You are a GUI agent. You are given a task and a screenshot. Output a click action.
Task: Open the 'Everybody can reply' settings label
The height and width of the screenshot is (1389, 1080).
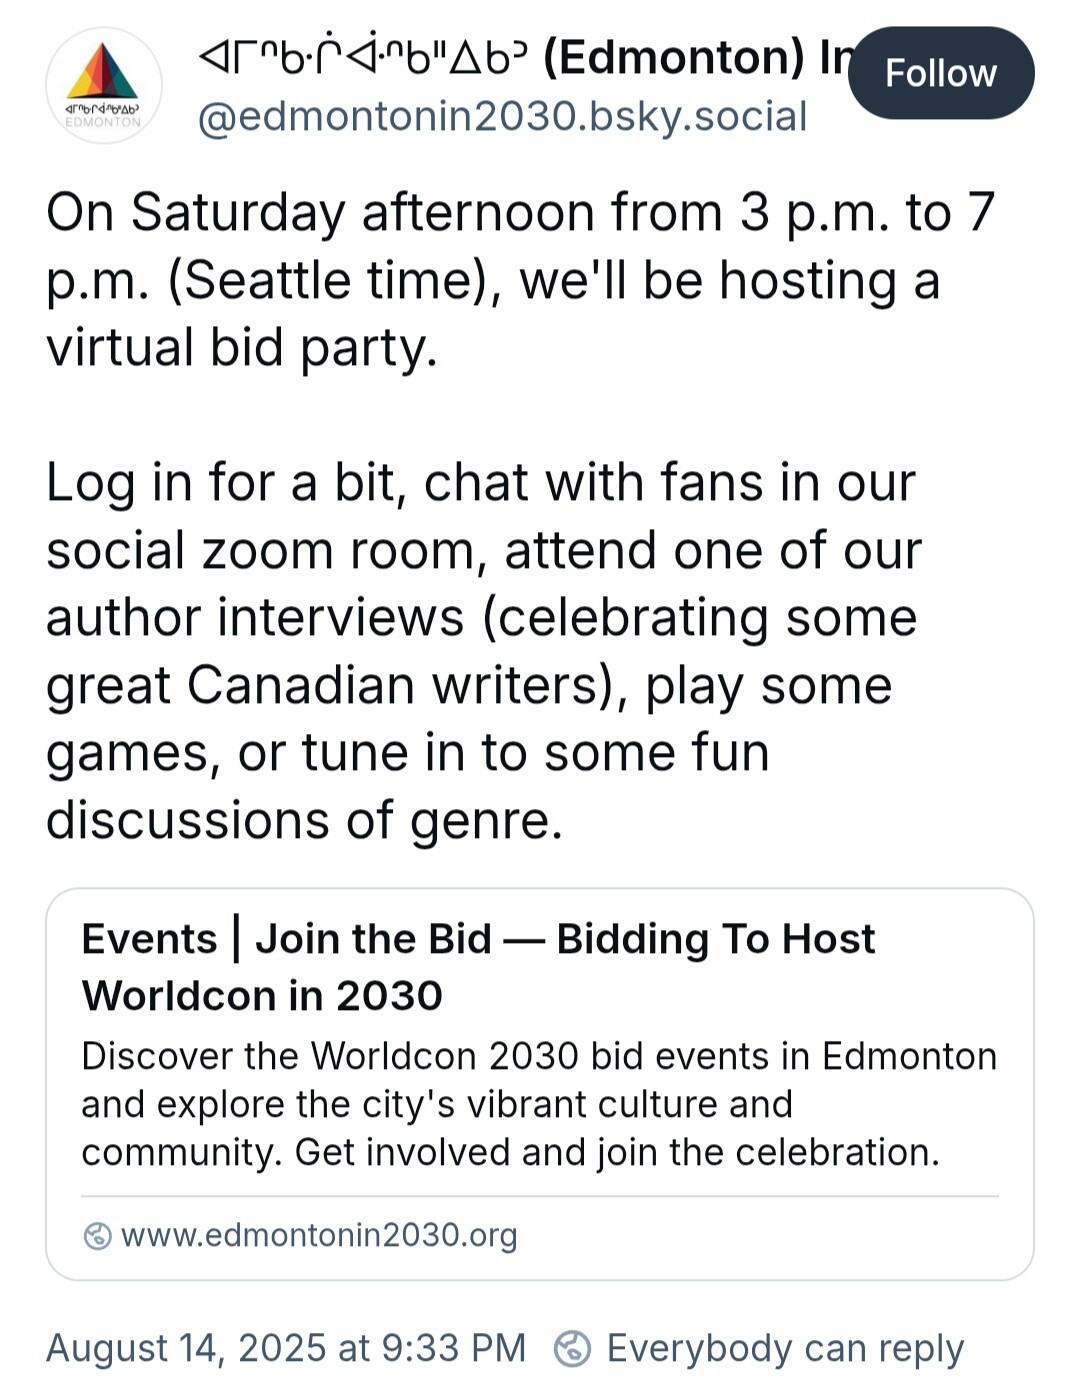pos(785,1348)
